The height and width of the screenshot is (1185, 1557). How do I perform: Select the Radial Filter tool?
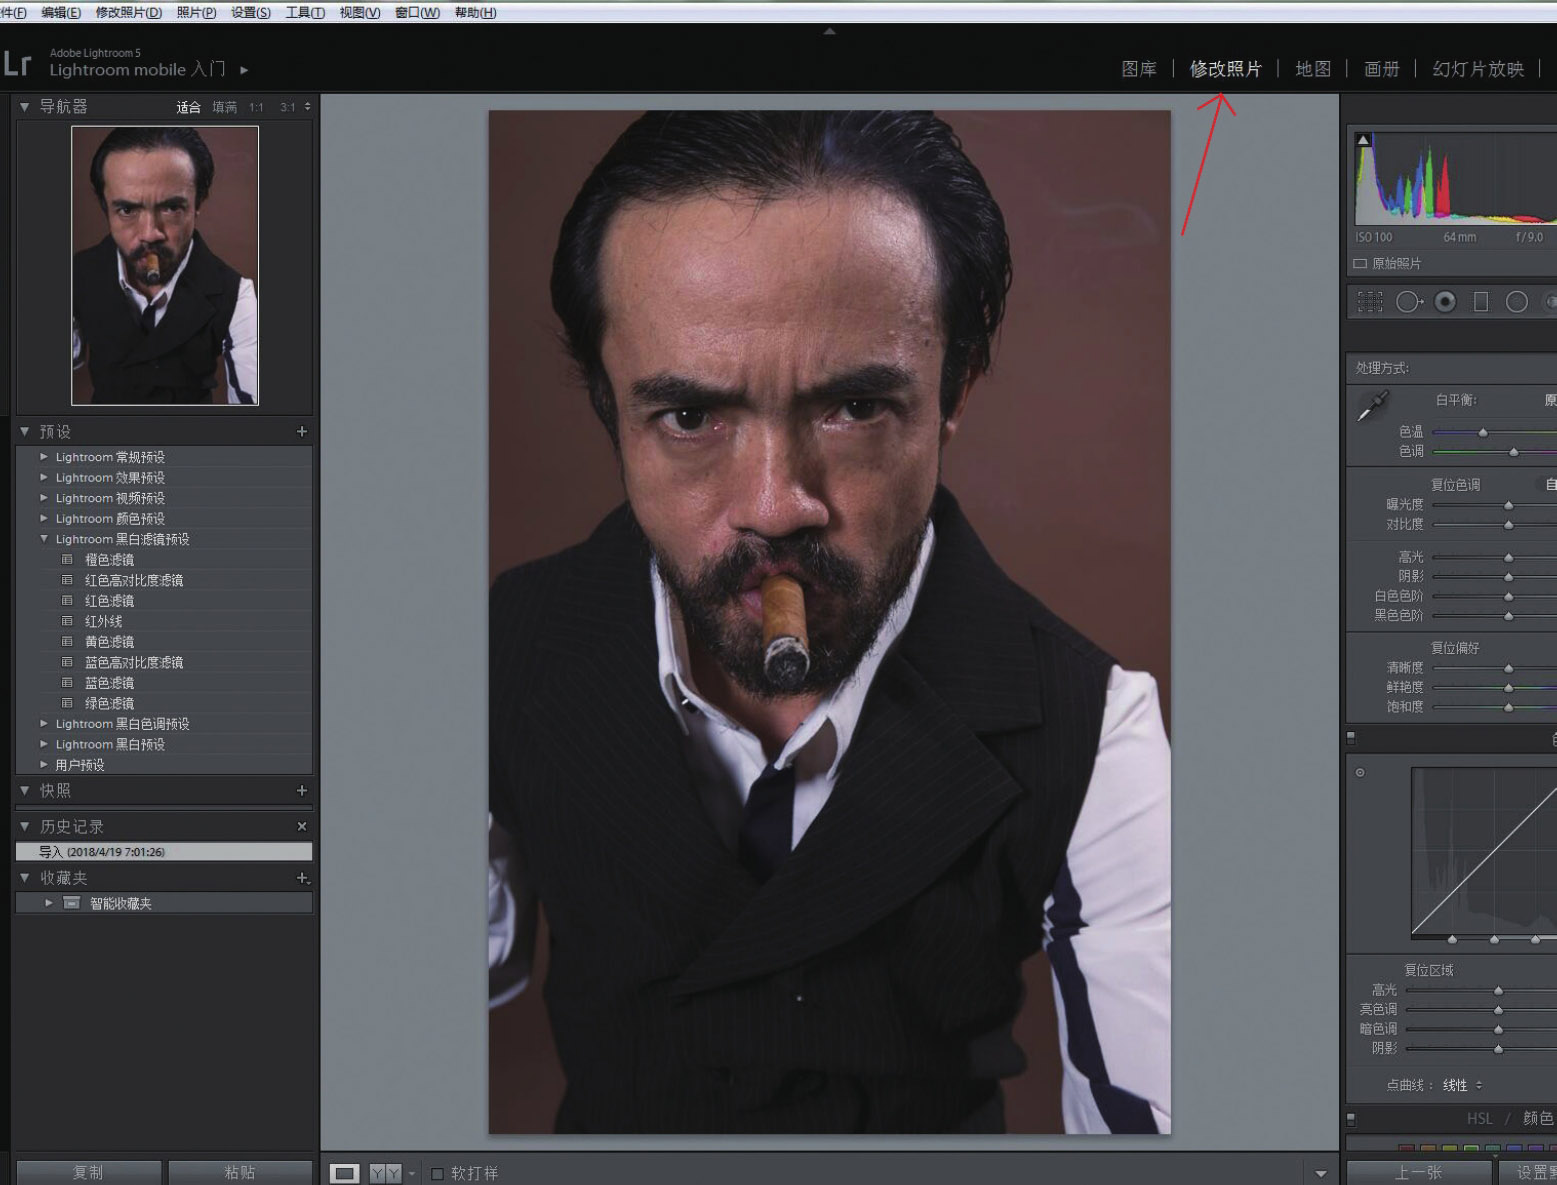click(1517, 301)
